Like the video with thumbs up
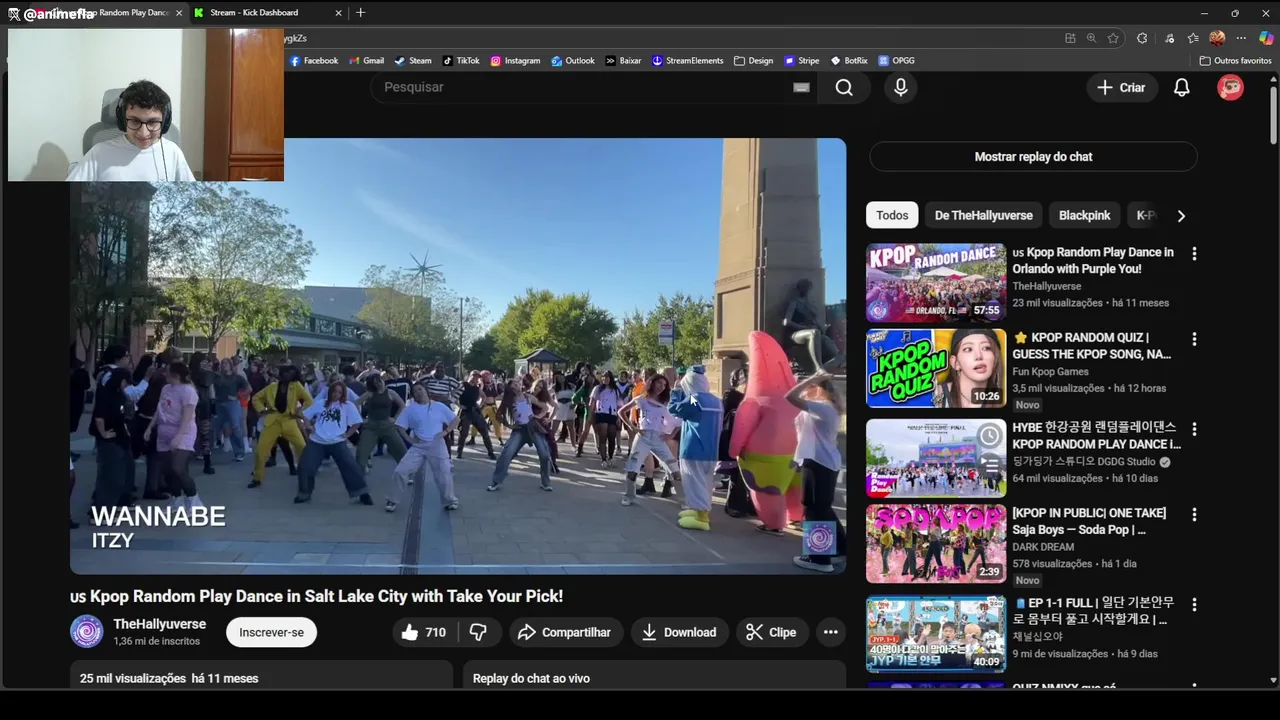 [x=424, y=632]
